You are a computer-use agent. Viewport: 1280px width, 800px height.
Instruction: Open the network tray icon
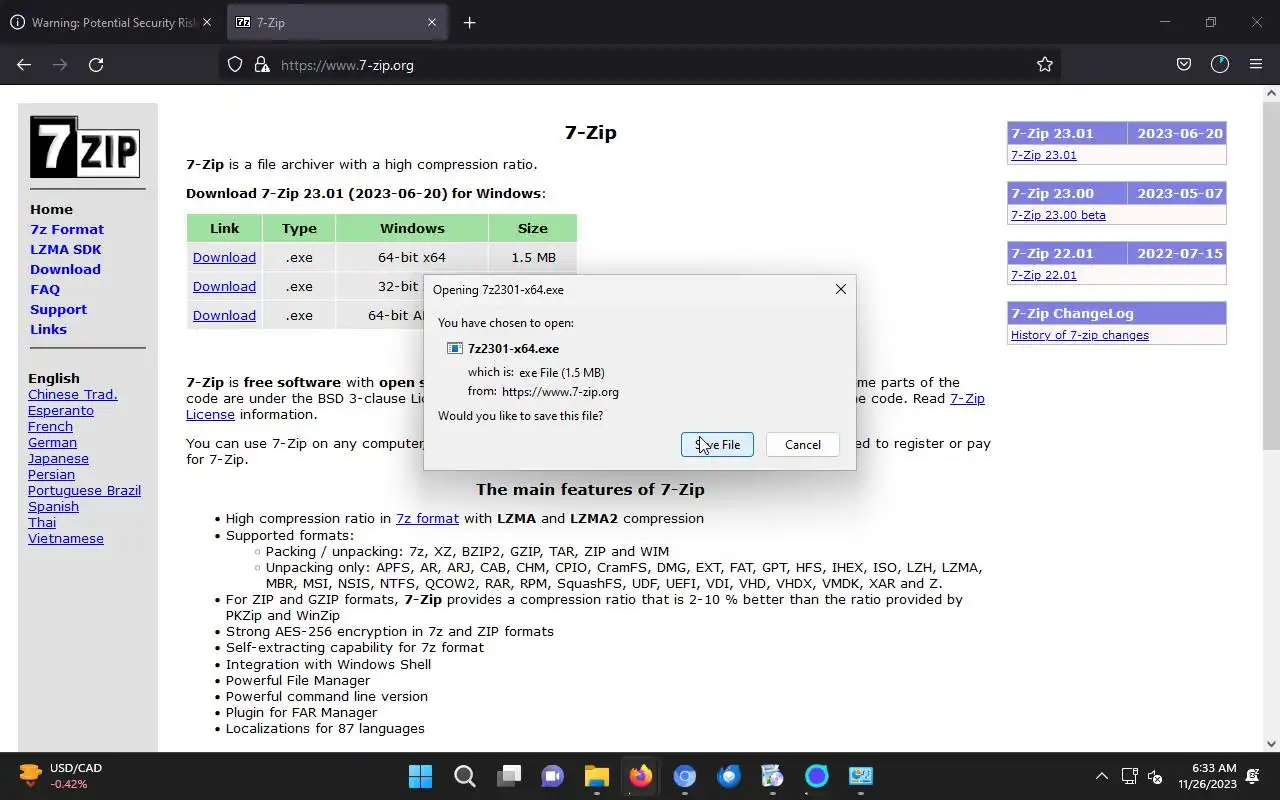[1129, 776]
